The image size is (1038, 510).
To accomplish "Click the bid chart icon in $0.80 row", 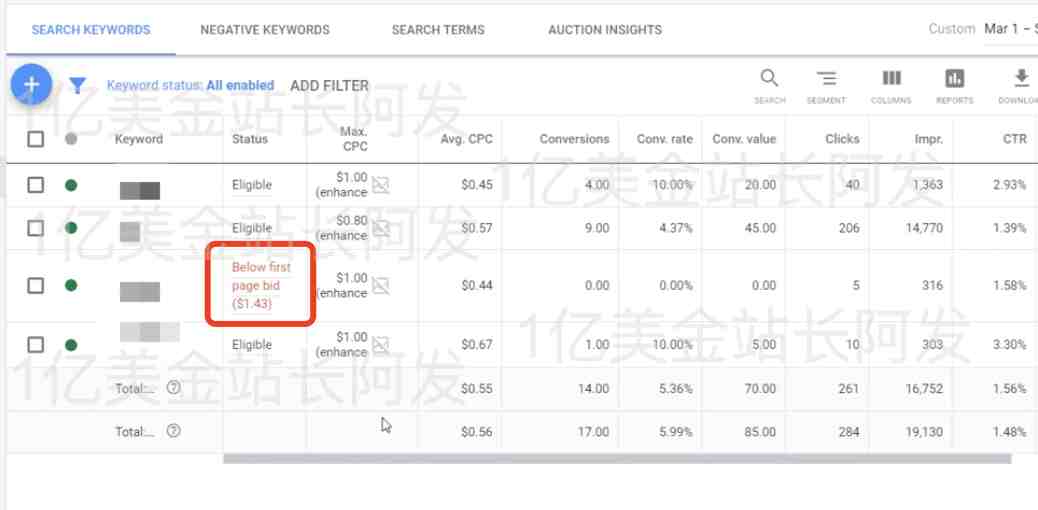I will (380, 229).
